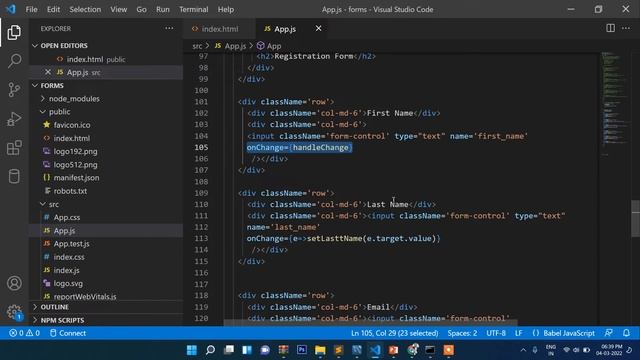Open the Source Control view
Screen dimensions: 640x360
(14, 89)
